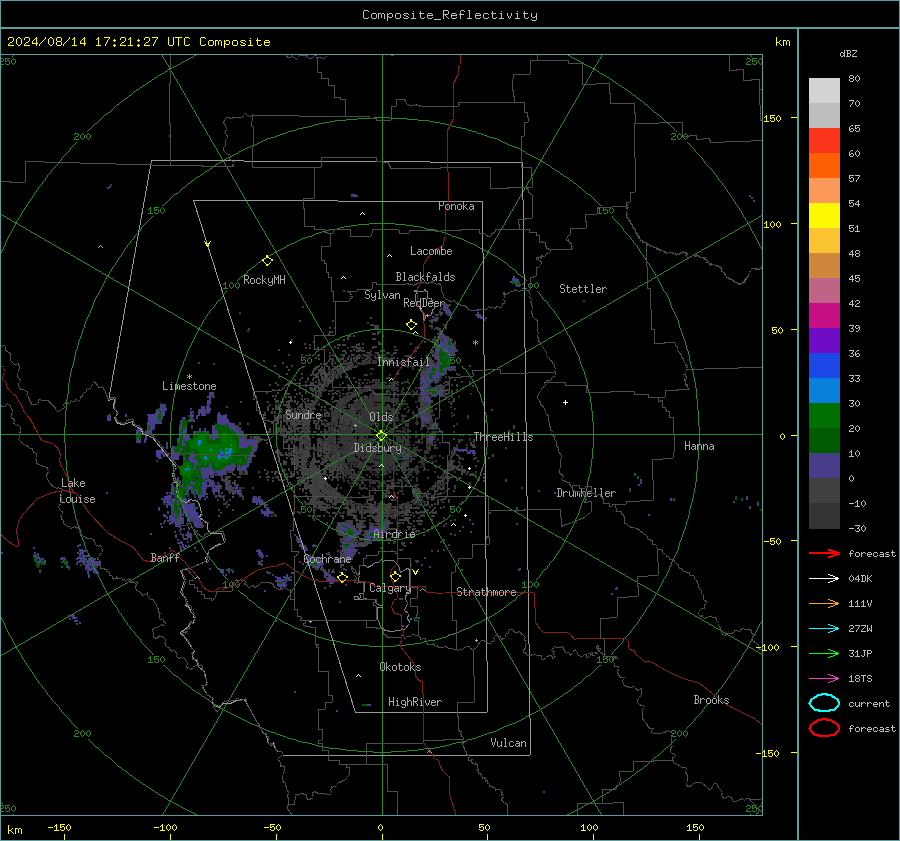Image resolution: width=900 pixels, height=841 pixels.
Task: Click the orange 57-60 dBZ legend swatch
Action: coord(824,165)
